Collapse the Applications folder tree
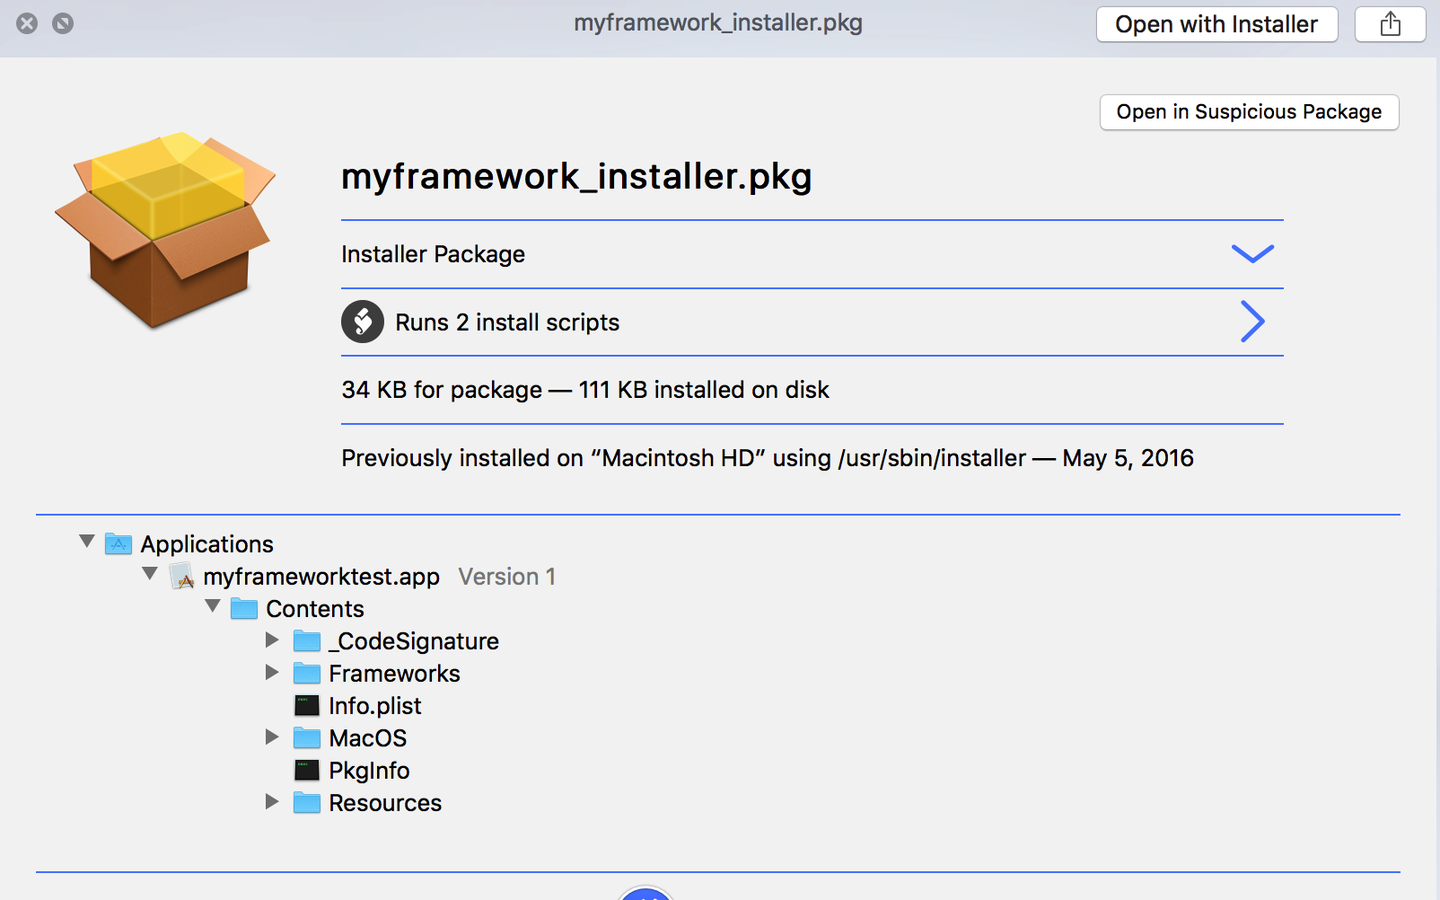The width and height of the screenshot is (1440, 900). (87, 542)
